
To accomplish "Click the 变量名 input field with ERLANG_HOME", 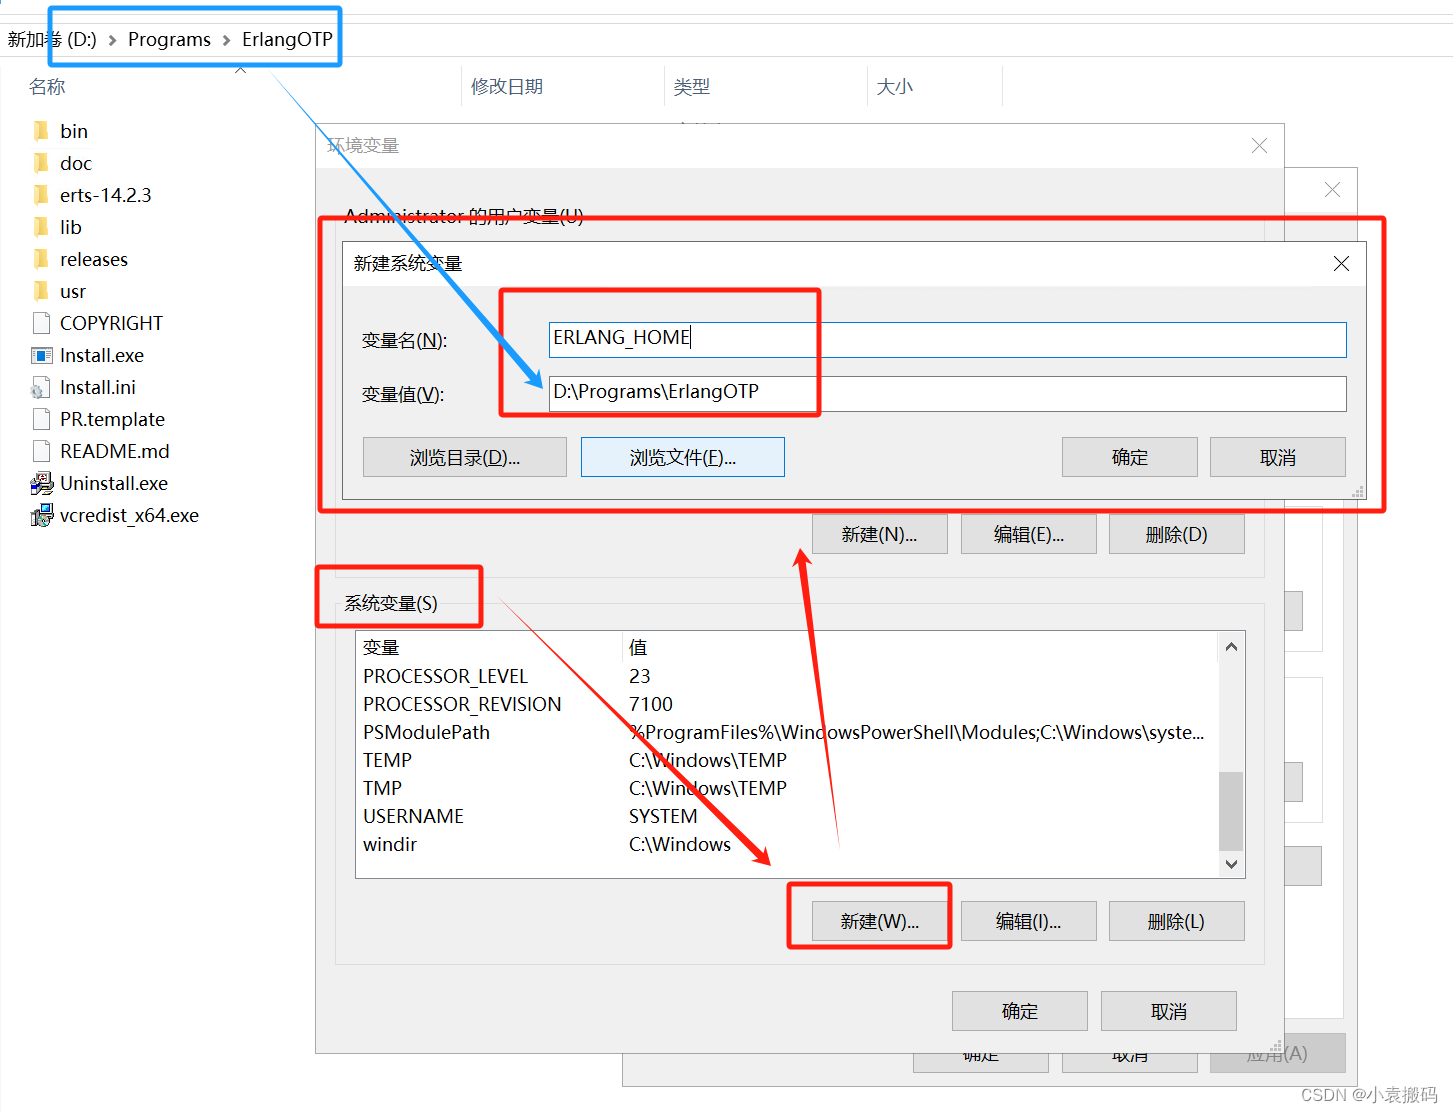I will click(947, 339).
